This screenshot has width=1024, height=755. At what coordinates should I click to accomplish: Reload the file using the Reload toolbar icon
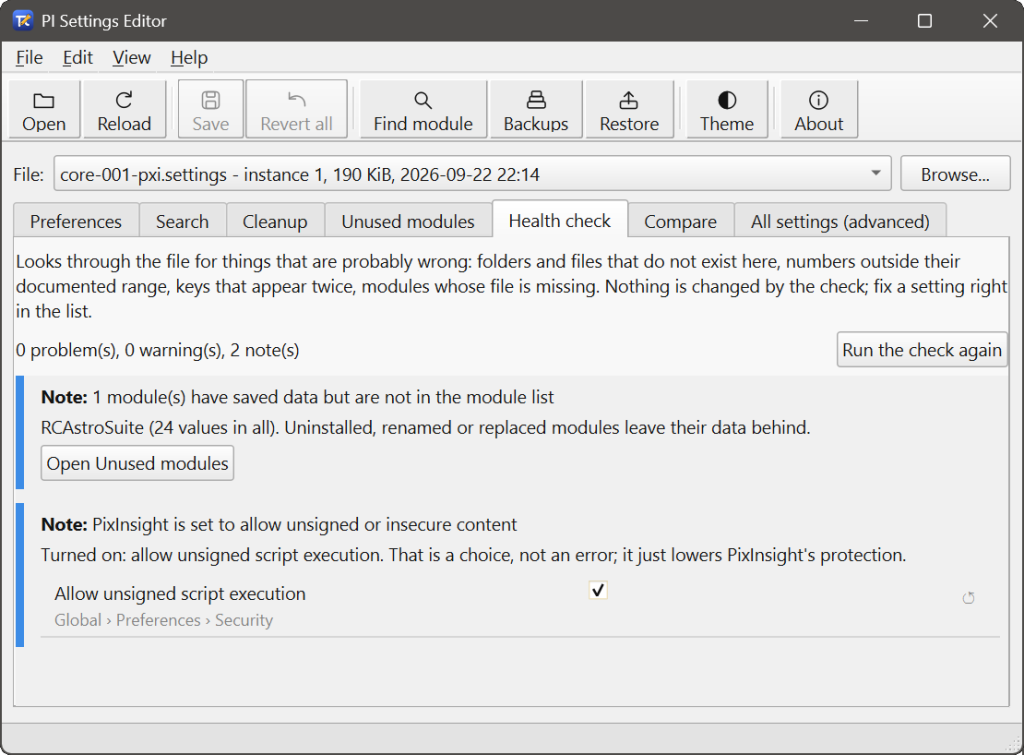pos(124,110)
